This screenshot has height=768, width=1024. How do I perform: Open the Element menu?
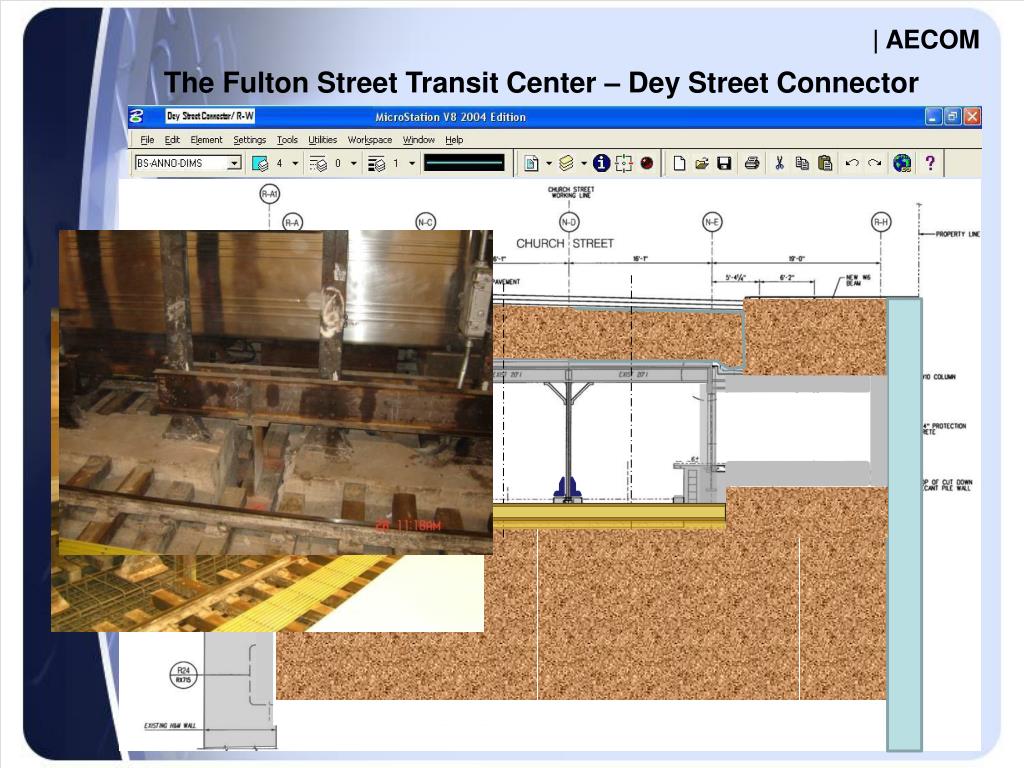[206, 140]
